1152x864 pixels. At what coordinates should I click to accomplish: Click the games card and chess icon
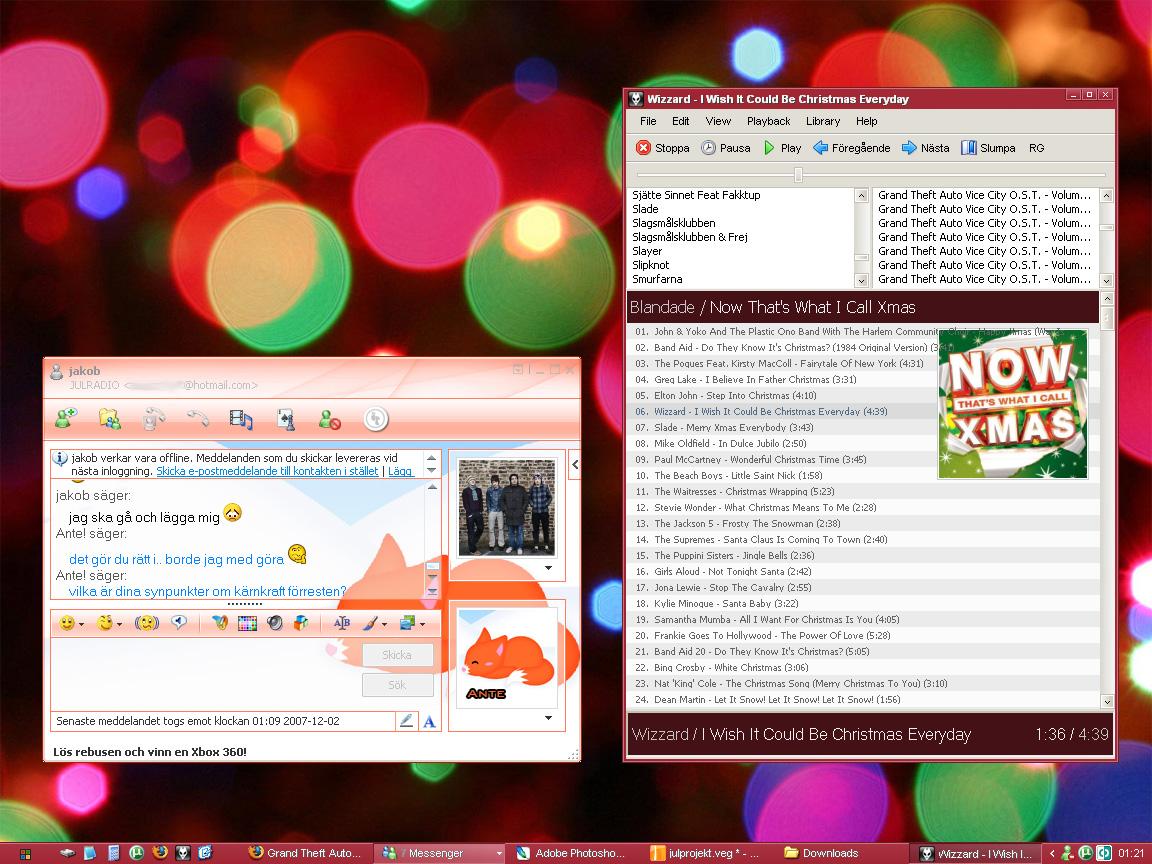[285, 420]
